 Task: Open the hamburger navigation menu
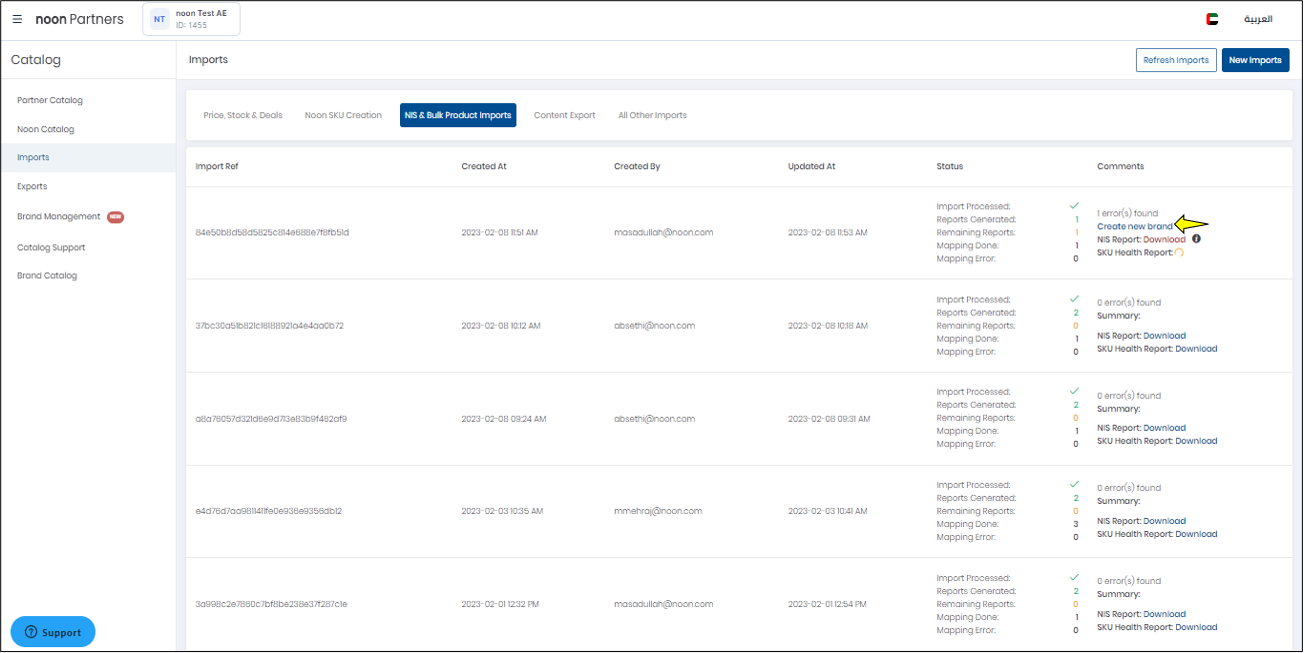(x=17, y=19)
